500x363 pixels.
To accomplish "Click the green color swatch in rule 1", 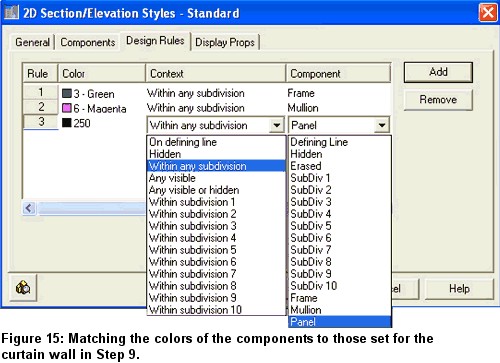I will (67, 94).
